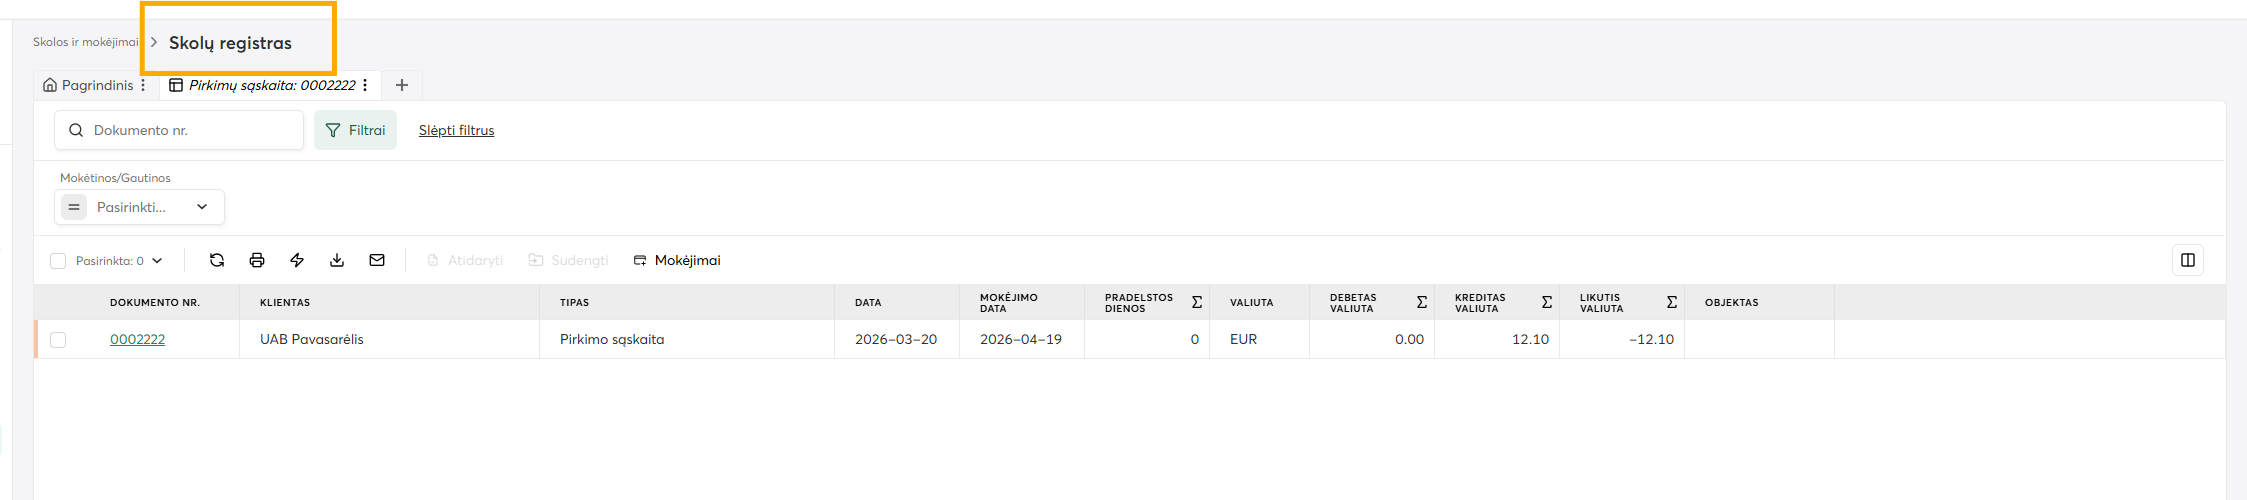This screenshot has width=2247, height=500.
Task: Select the Pirkimų sąskaita: 0002222 tab
Action: (x=271, y=85)
